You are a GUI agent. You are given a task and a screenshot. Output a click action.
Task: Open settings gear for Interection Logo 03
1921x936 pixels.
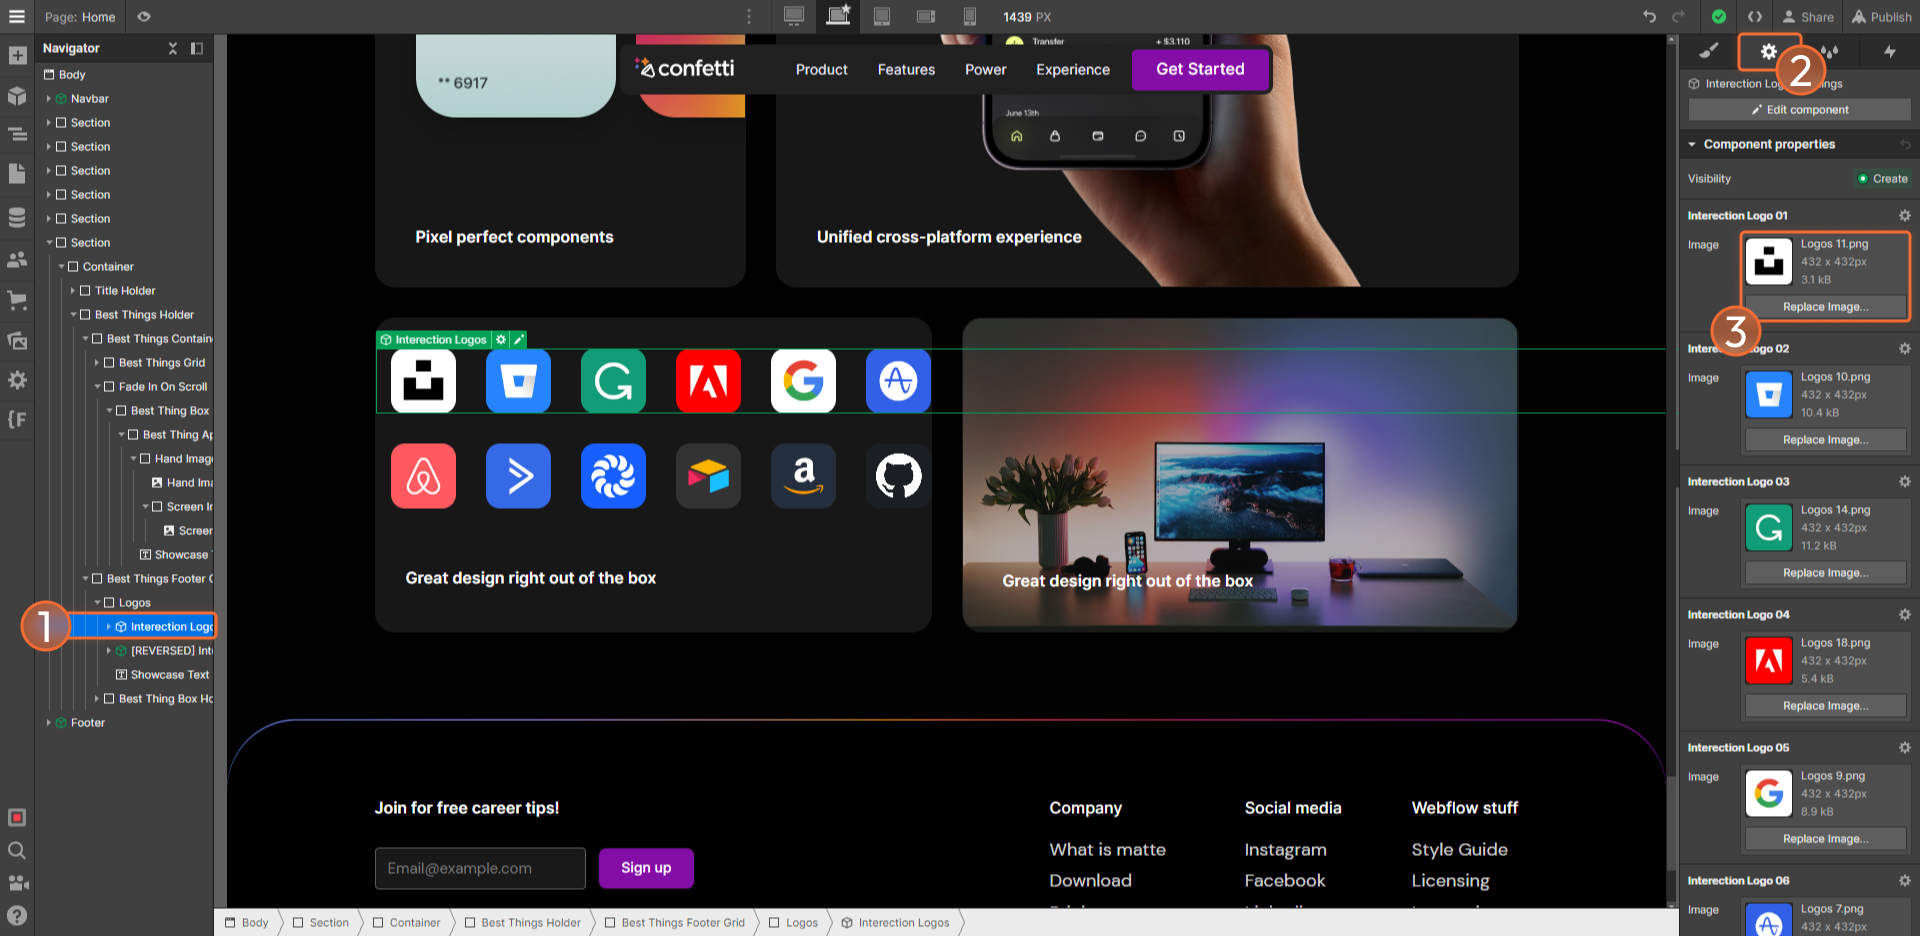[1905, 481]
